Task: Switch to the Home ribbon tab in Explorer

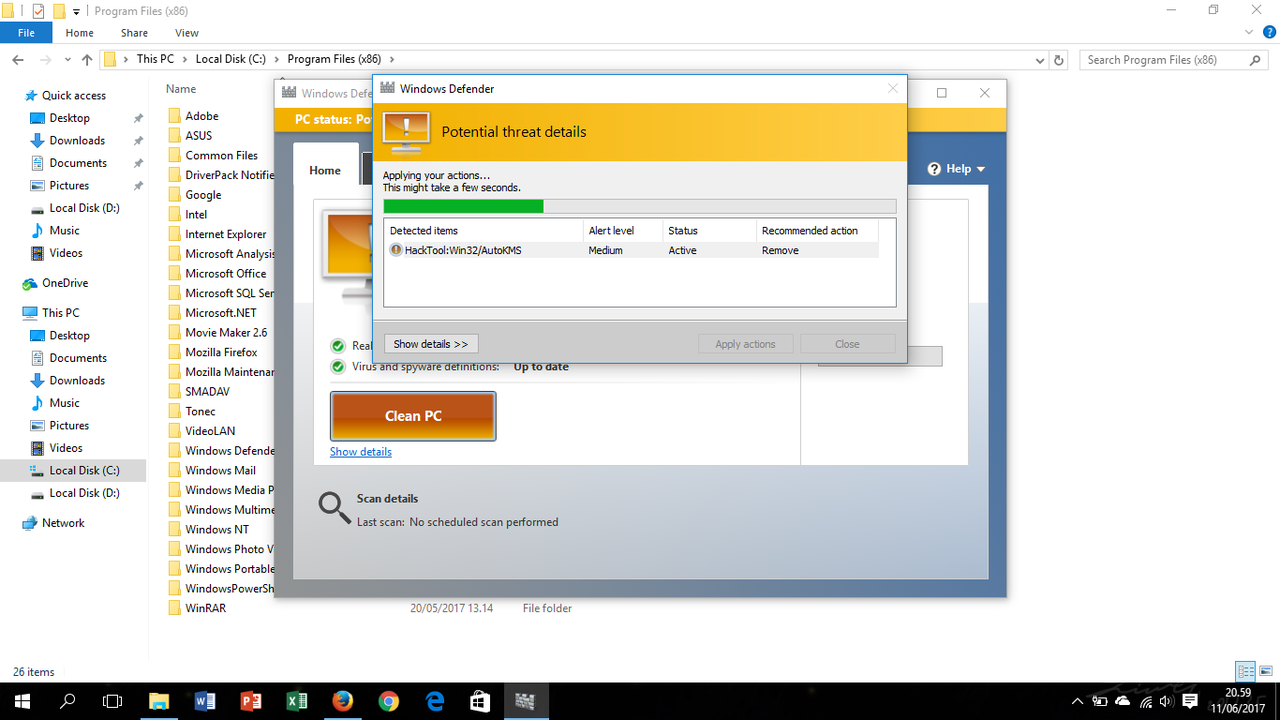Action: [x=80, y=33]
